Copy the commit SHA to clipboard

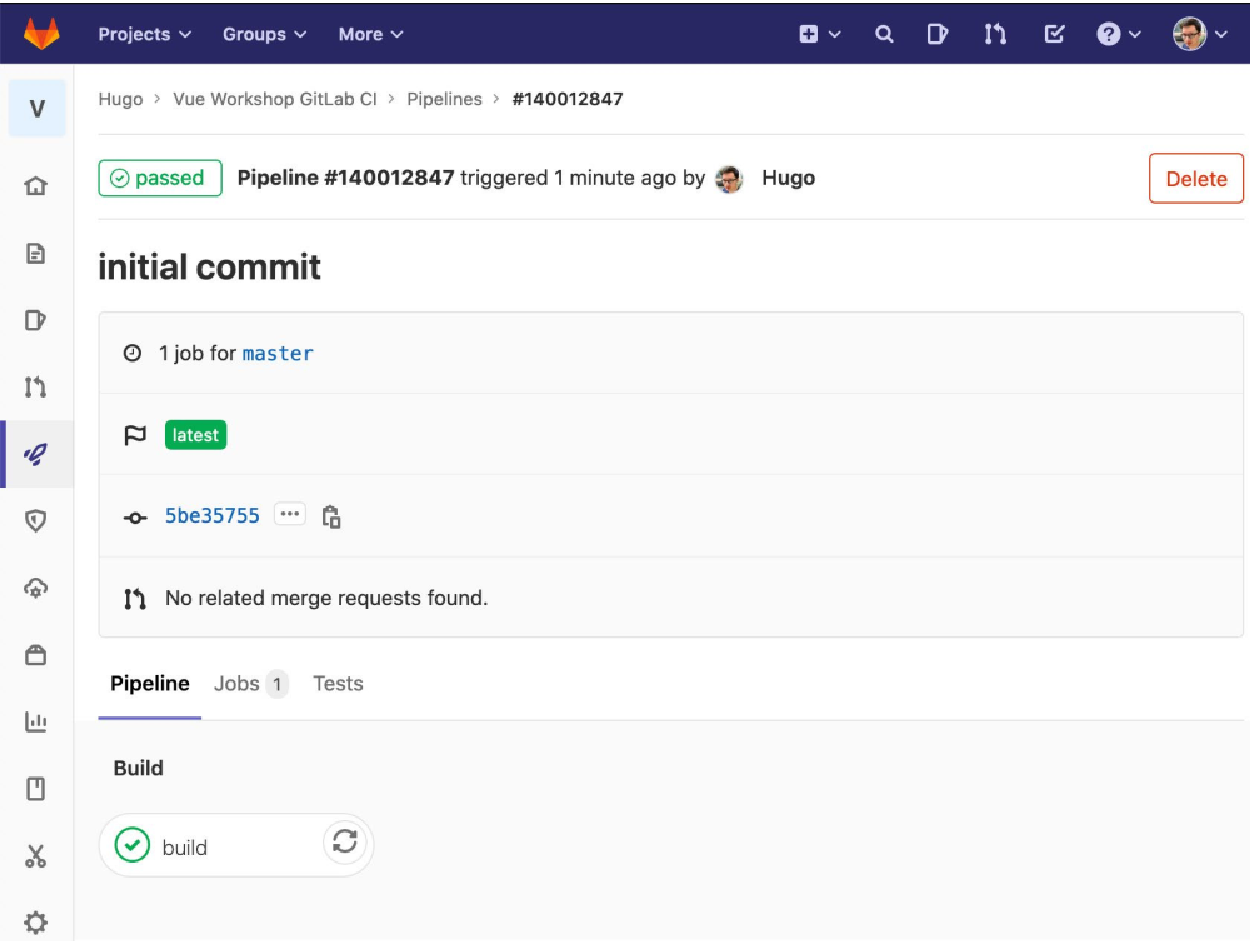332,516
